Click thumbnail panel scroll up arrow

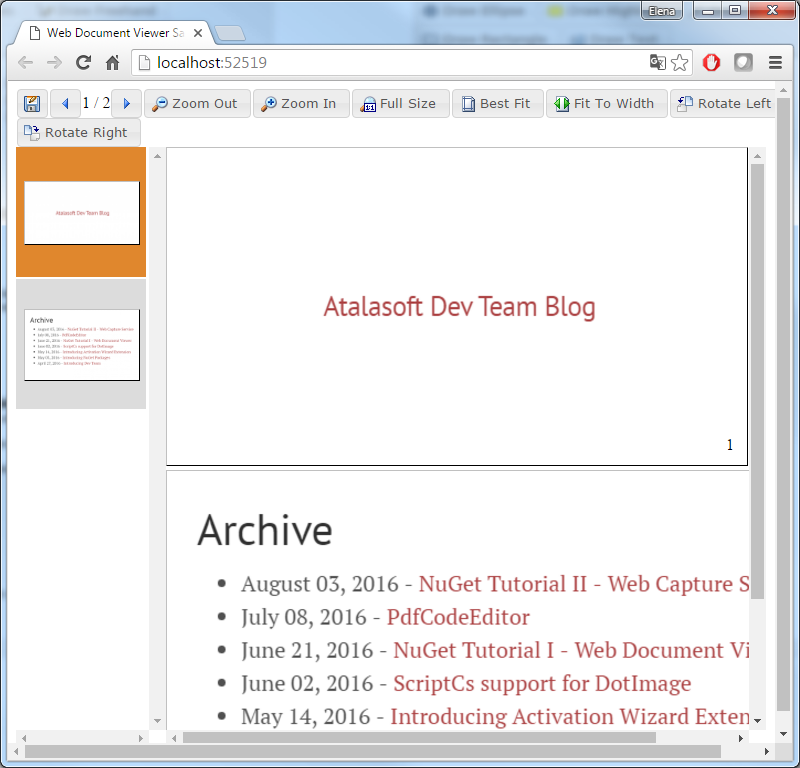click(157, 156)
